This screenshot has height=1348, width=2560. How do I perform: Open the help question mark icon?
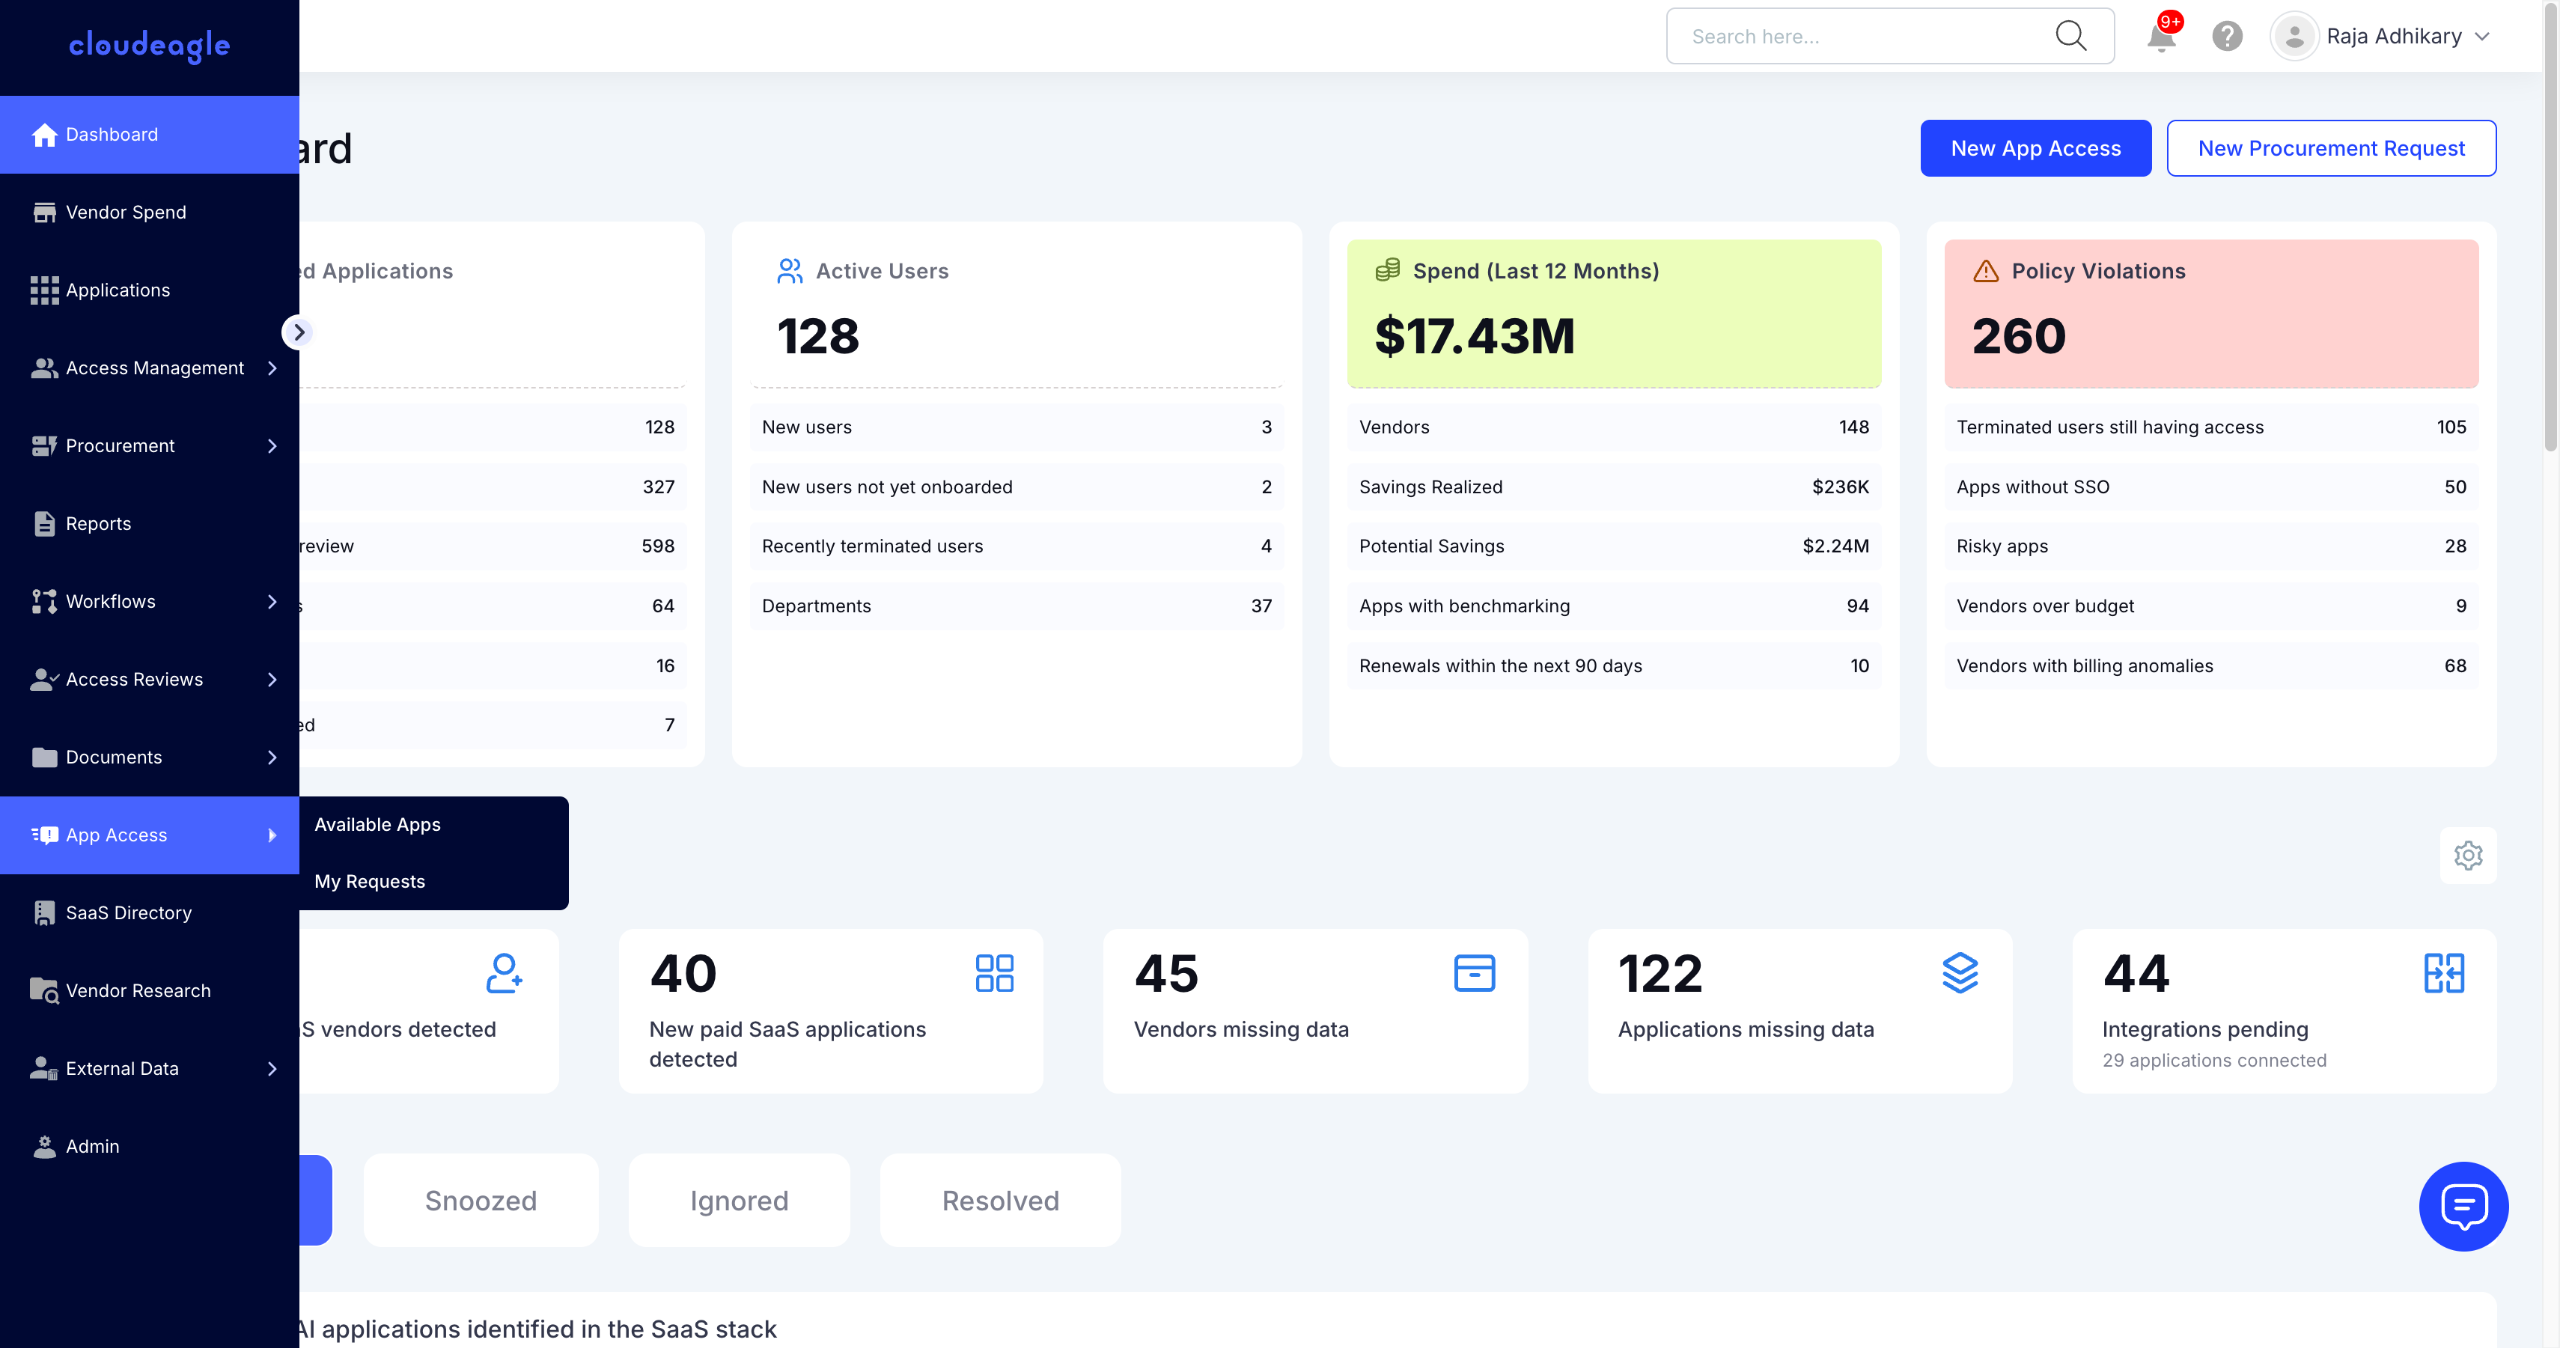(2227, 37)
